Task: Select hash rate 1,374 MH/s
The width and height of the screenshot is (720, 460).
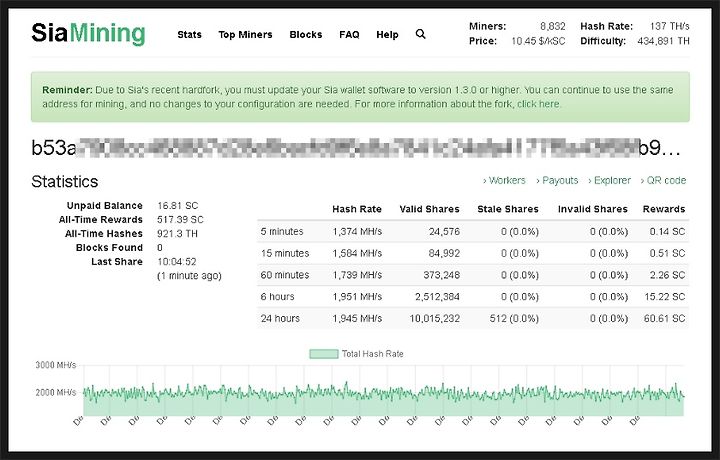Action: [357, 231]
